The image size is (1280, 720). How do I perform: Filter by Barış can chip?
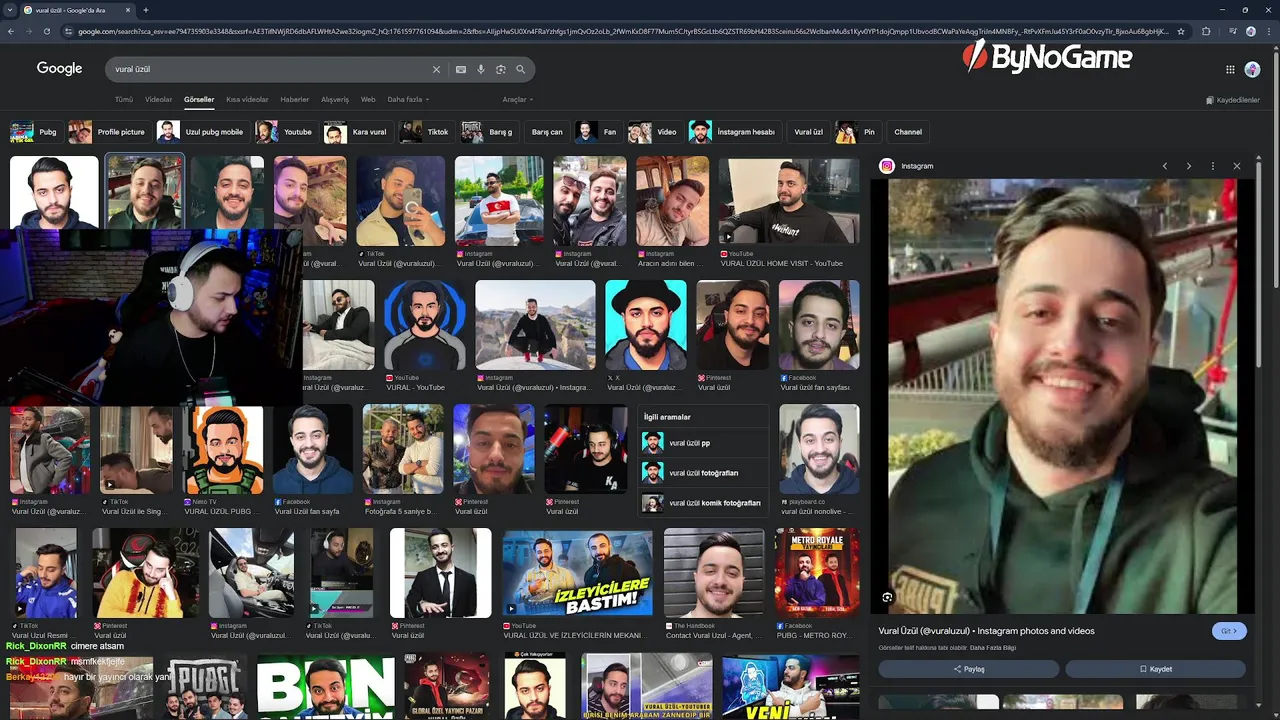[546, 132]
